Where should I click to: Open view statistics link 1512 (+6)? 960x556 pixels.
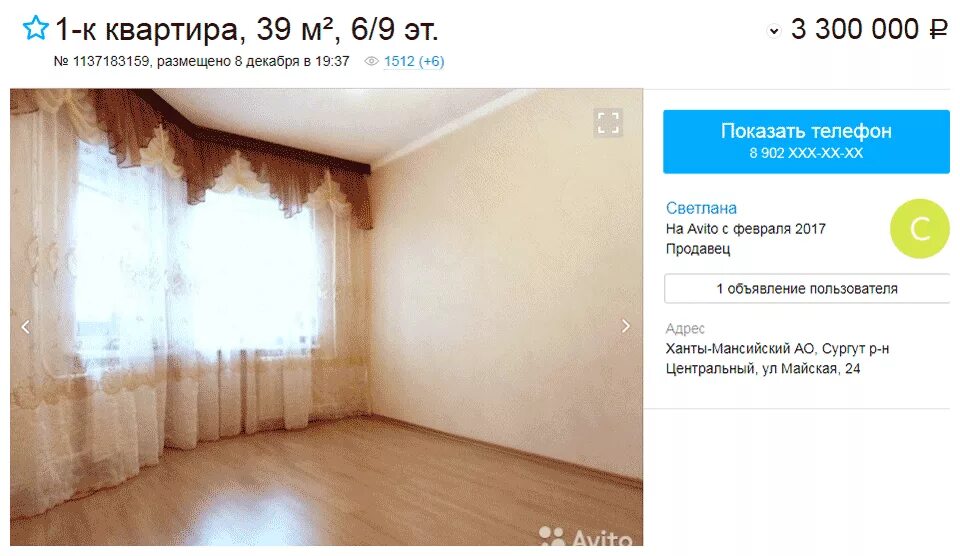click(414, 61)
